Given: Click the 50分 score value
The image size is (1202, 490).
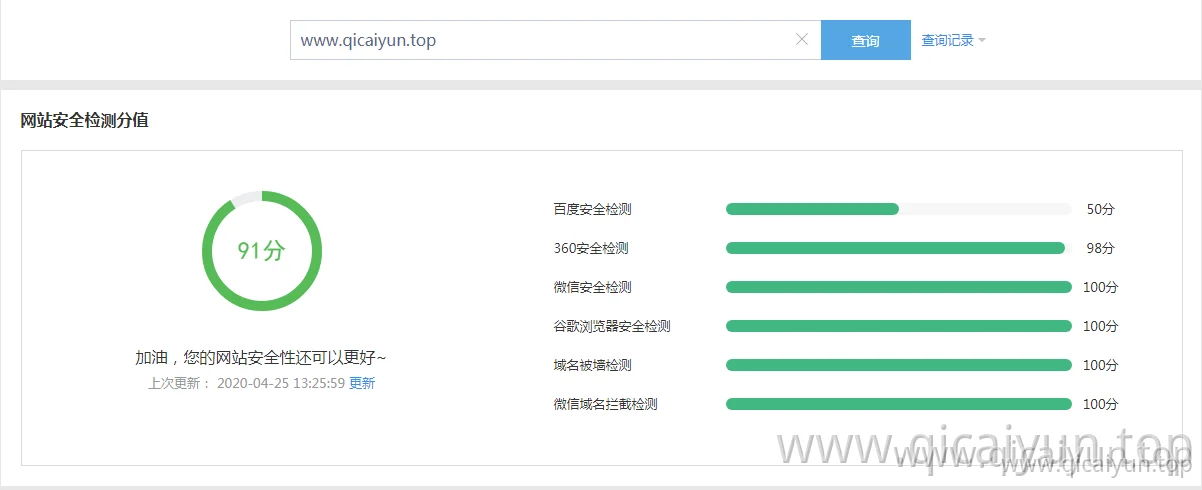Looking at the screenshot, I should [x=1100, y=209].
